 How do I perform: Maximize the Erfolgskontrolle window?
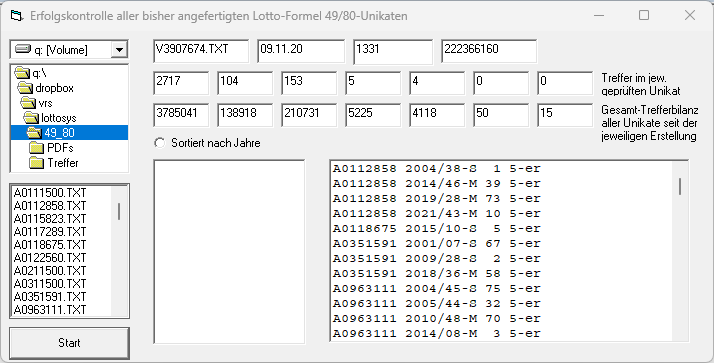(644, 15)
